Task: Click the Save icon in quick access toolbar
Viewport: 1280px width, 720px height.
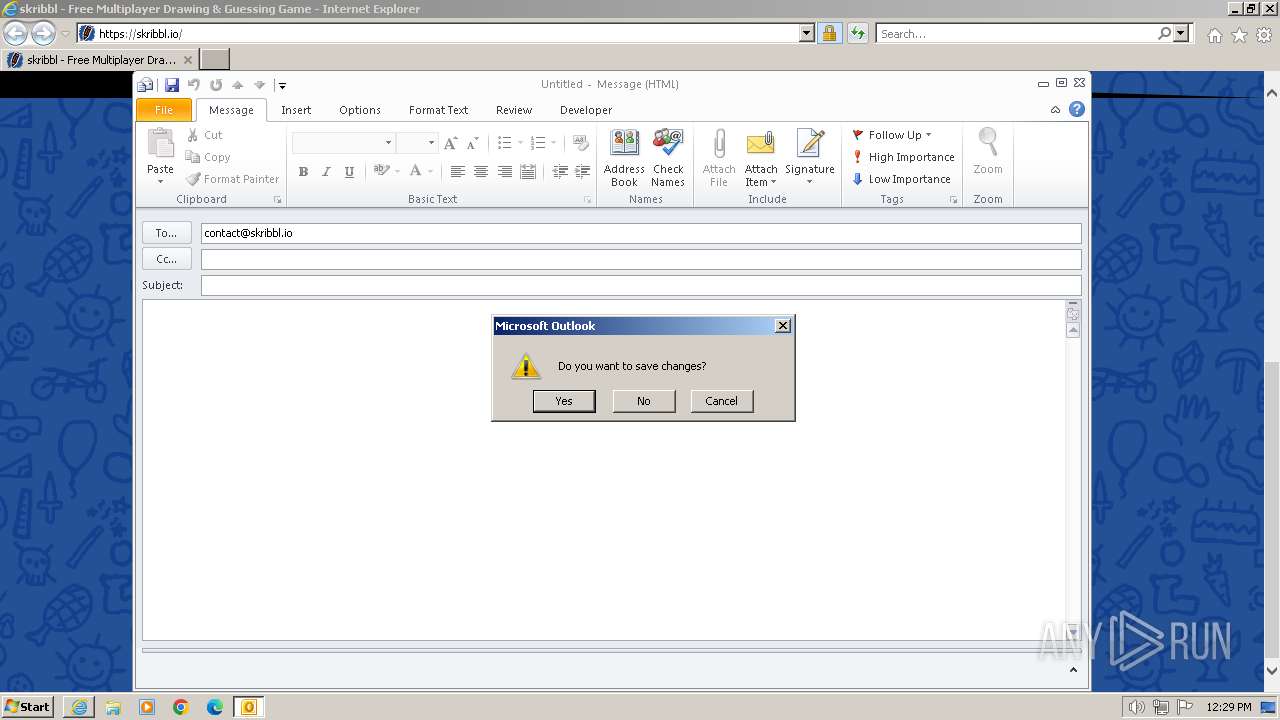Action: [172, 85]
